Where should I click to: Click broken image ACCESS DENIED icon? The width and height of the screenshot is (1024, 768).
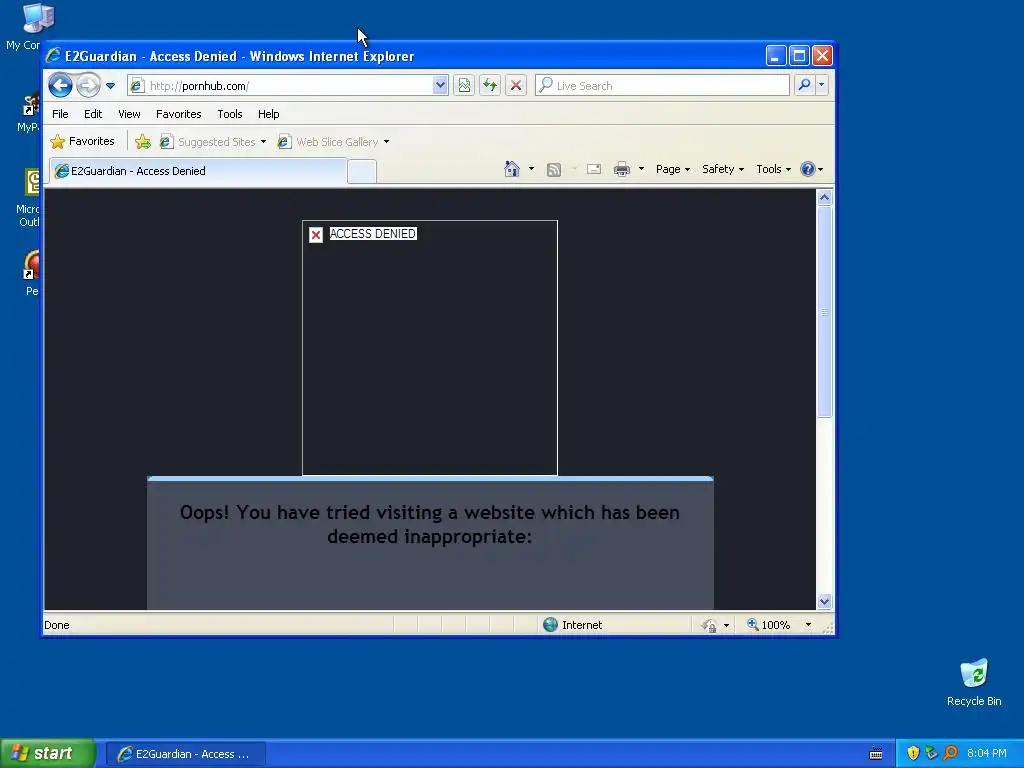pos(316,235)
